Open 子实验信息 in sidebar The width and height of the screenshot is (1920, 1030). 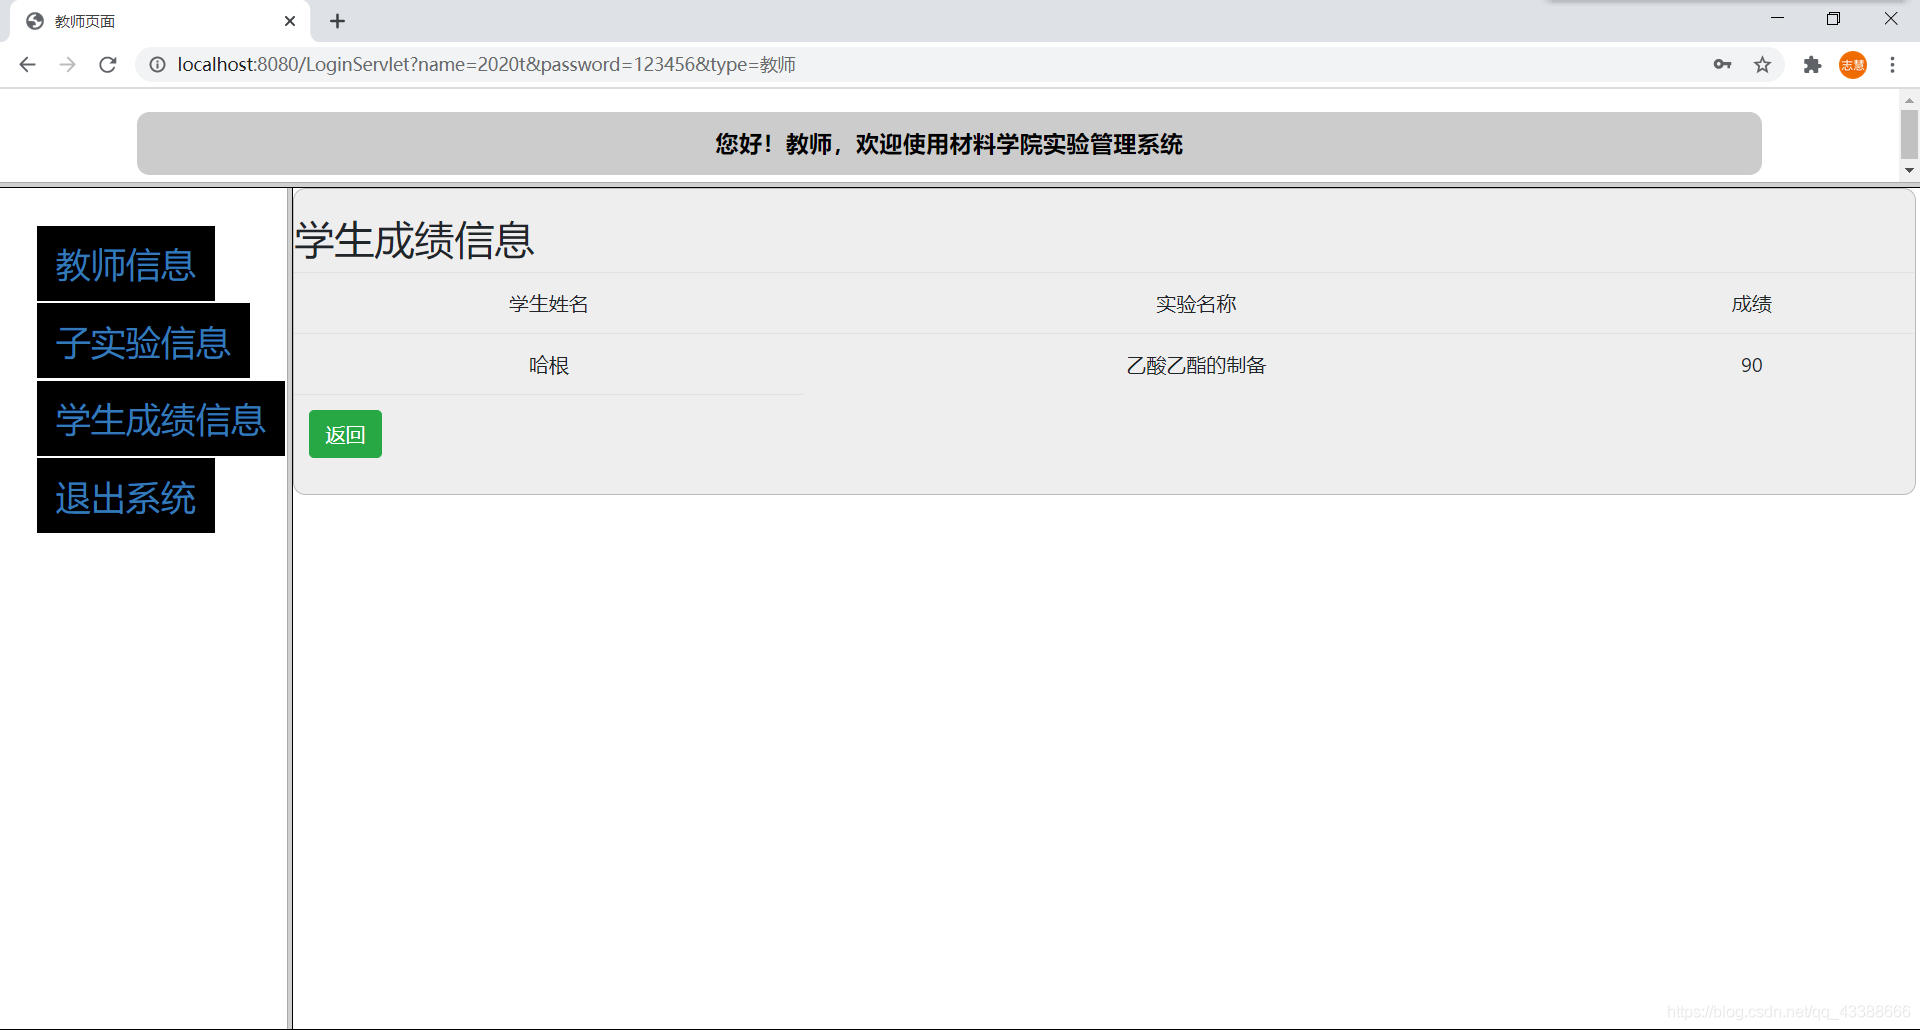click(143, 342)
